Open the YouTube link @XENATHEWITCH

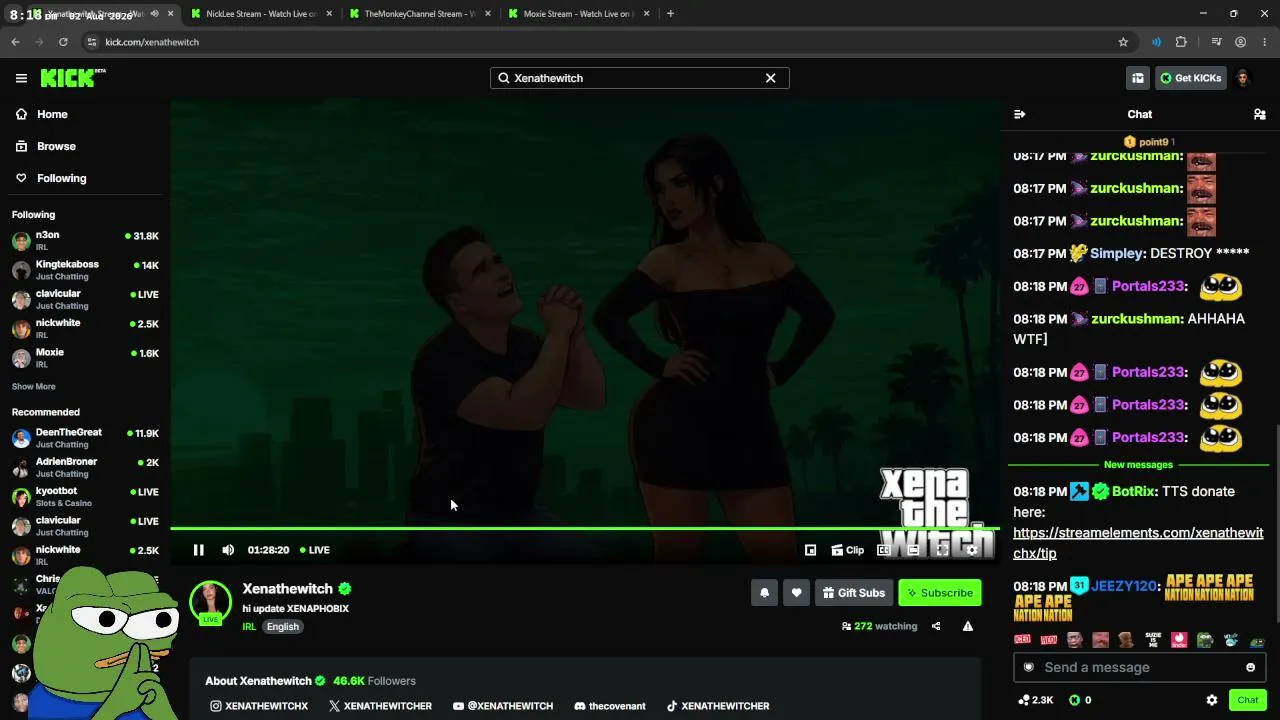(x=502, y=706)
